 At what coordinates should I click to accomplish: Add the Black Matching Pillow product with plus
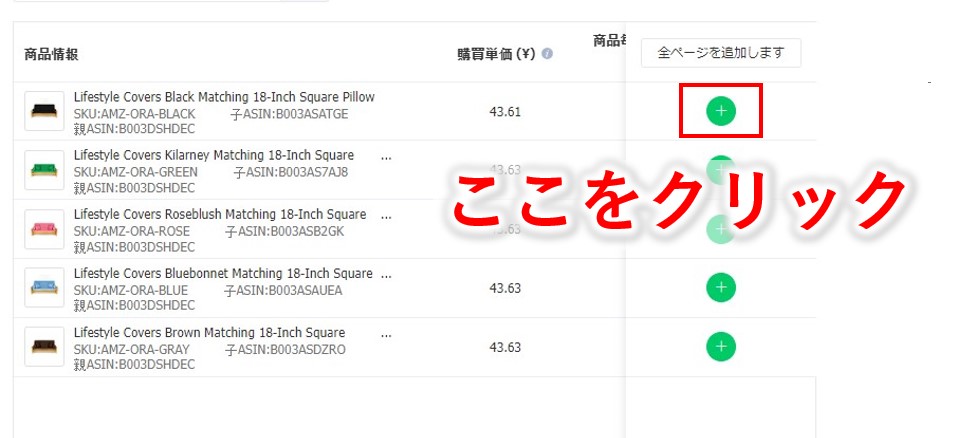[721, 111]
